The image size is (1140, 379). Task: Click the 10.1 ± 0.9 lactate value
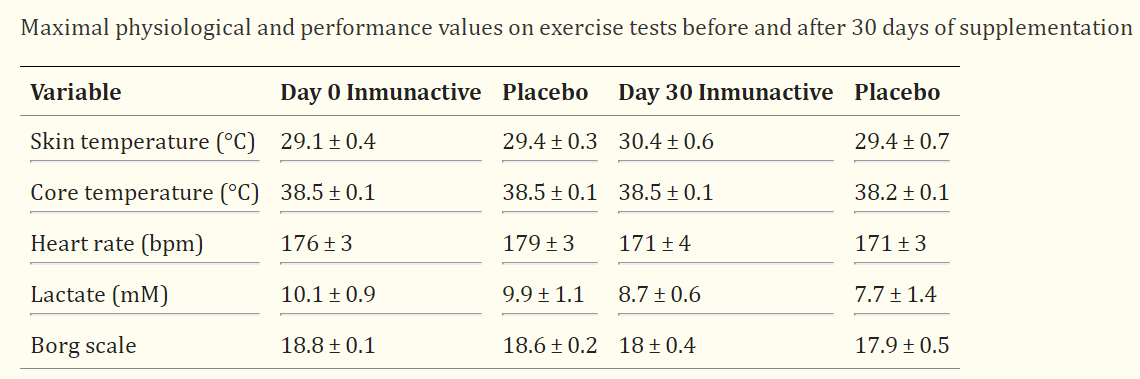tap(328, 295)
